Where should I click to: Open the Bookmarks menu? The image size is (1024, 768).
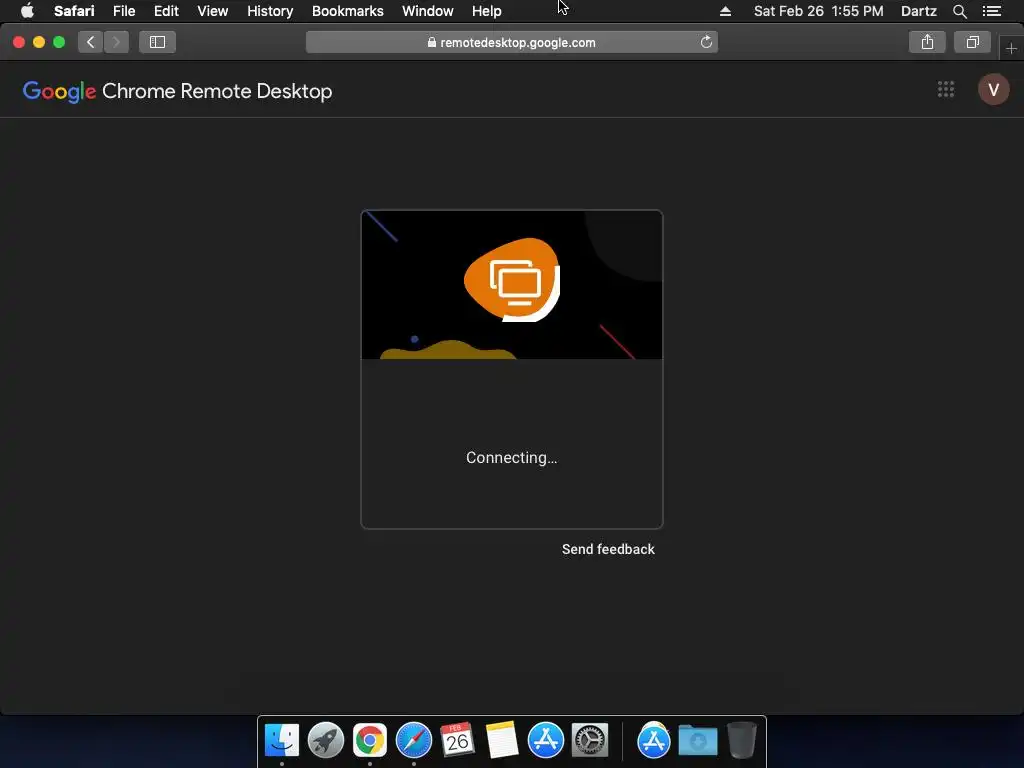coord(347,11)
